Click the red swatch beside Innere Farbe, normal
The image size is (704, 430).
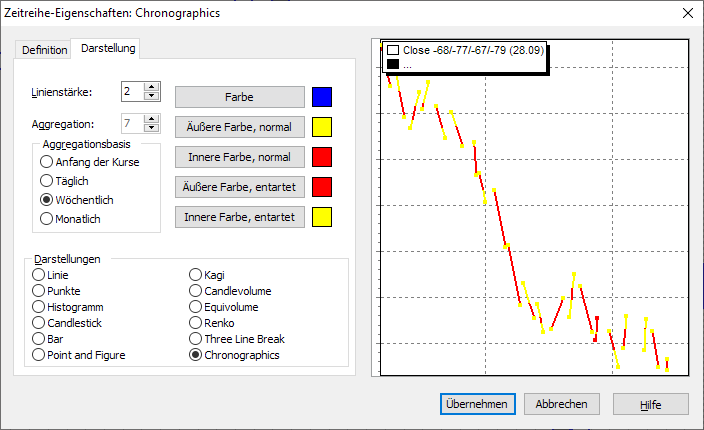322,157
